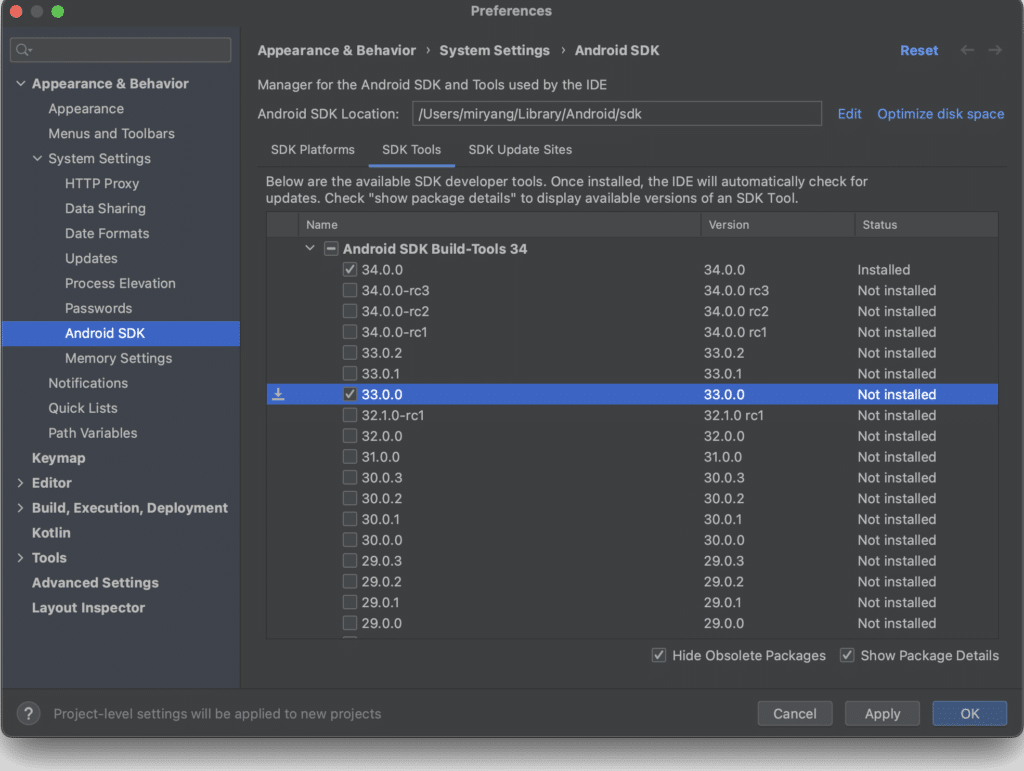
Task: Expand the Tools section
Action: point(20,558)
